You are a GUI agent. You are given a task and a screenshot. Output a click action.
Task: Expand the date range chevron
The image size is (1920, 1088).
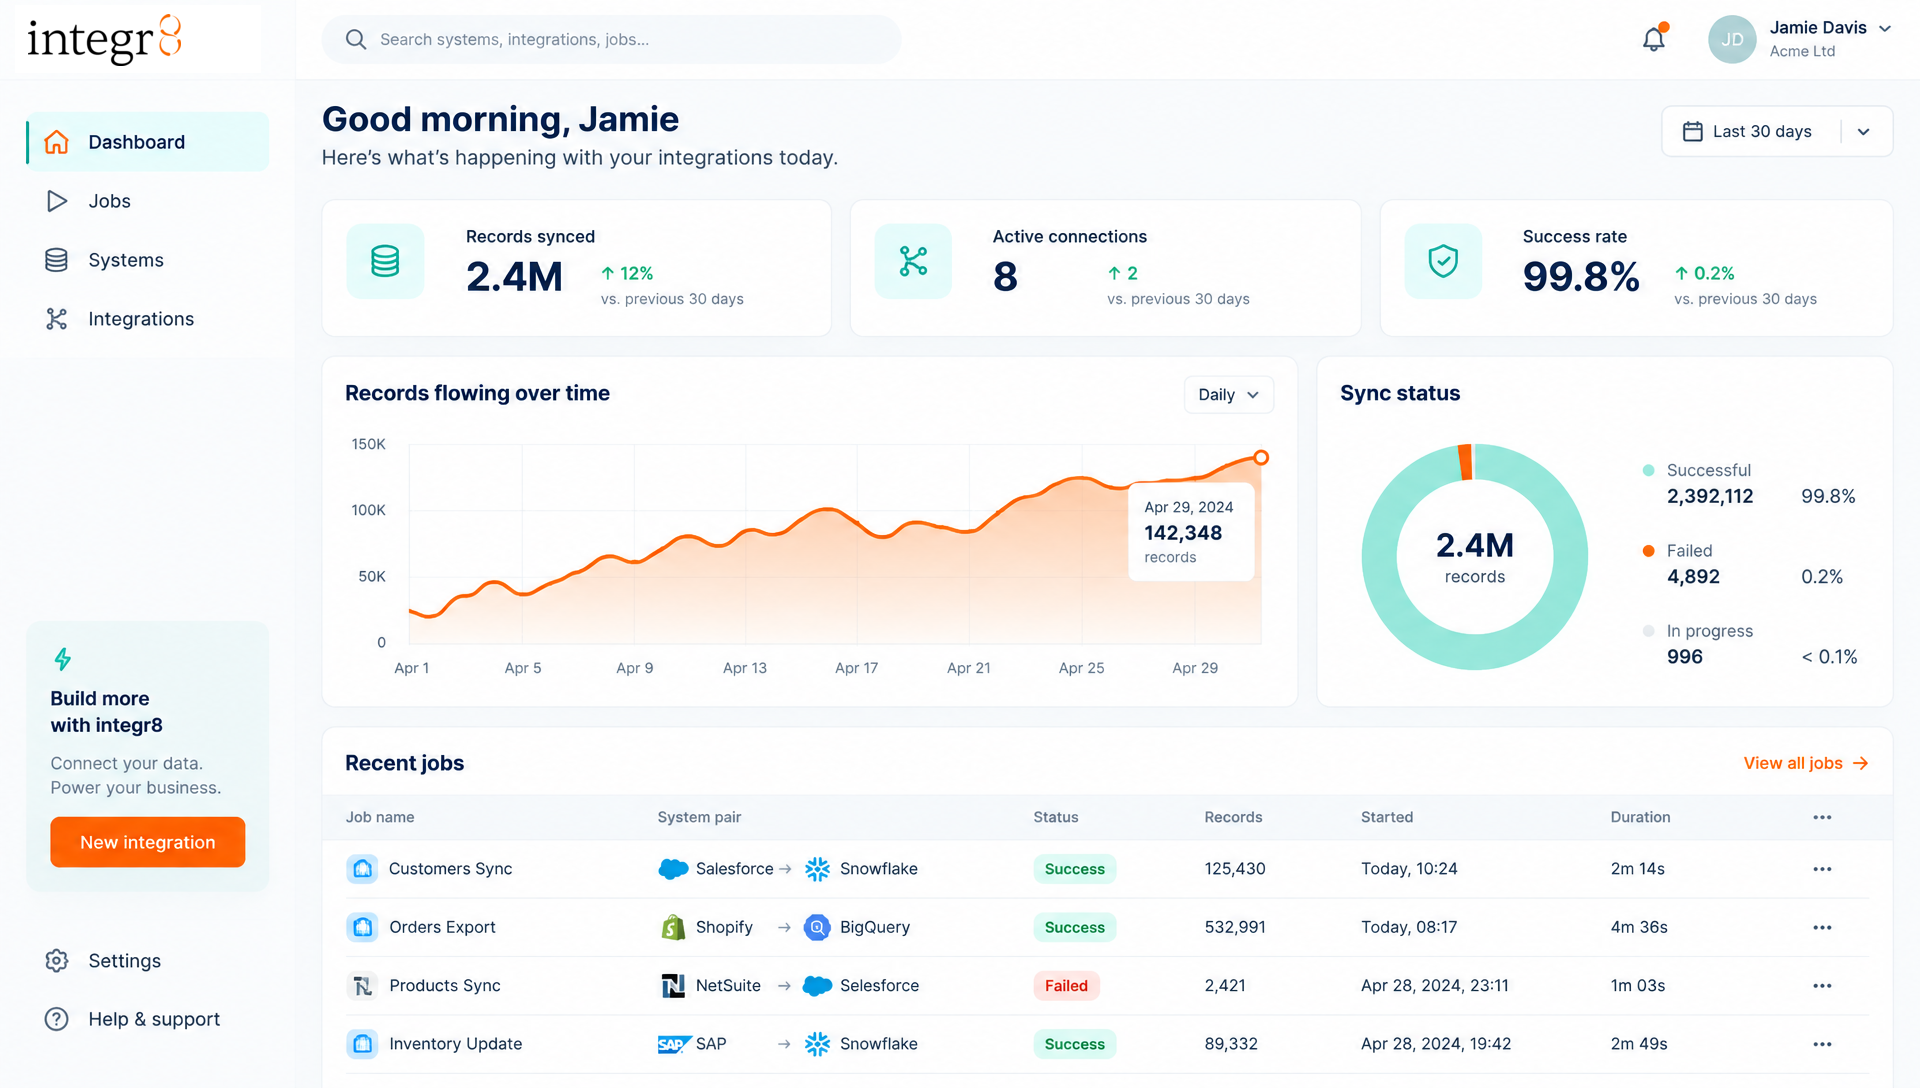click(x=1863, y=131)
